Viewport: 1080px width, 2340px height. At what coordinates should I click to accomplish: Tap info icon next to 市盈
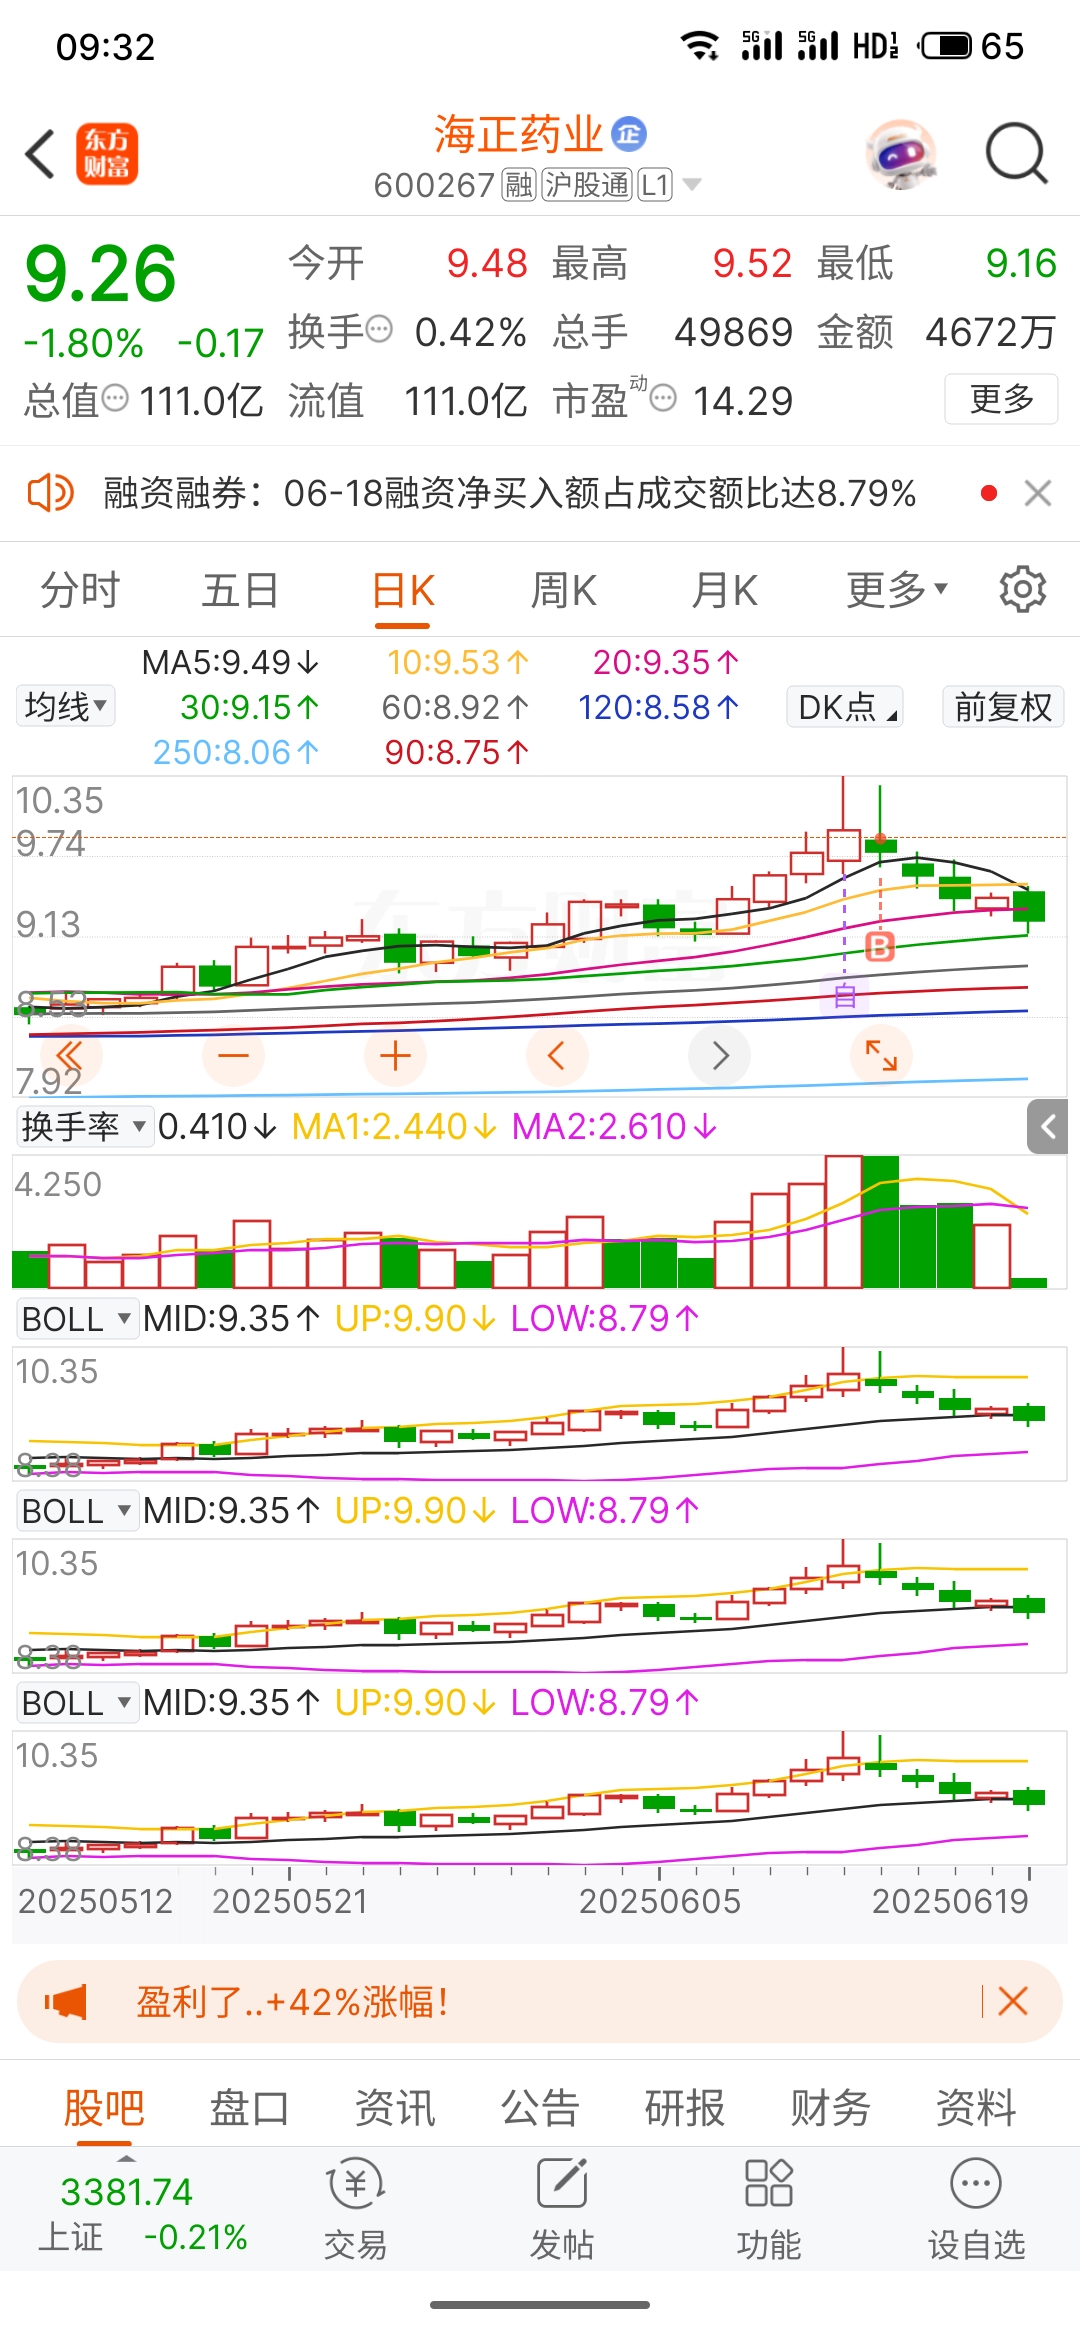point(663,398)
